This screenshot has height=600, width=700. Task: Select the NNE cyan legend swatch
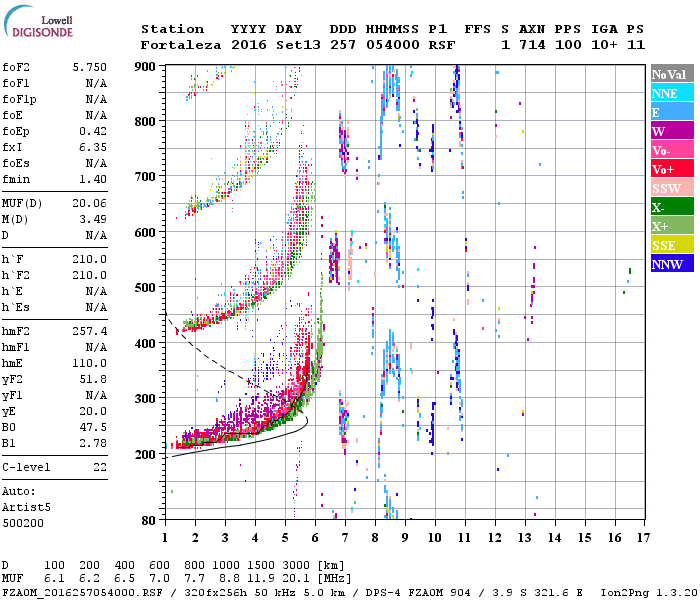(672, 93)
